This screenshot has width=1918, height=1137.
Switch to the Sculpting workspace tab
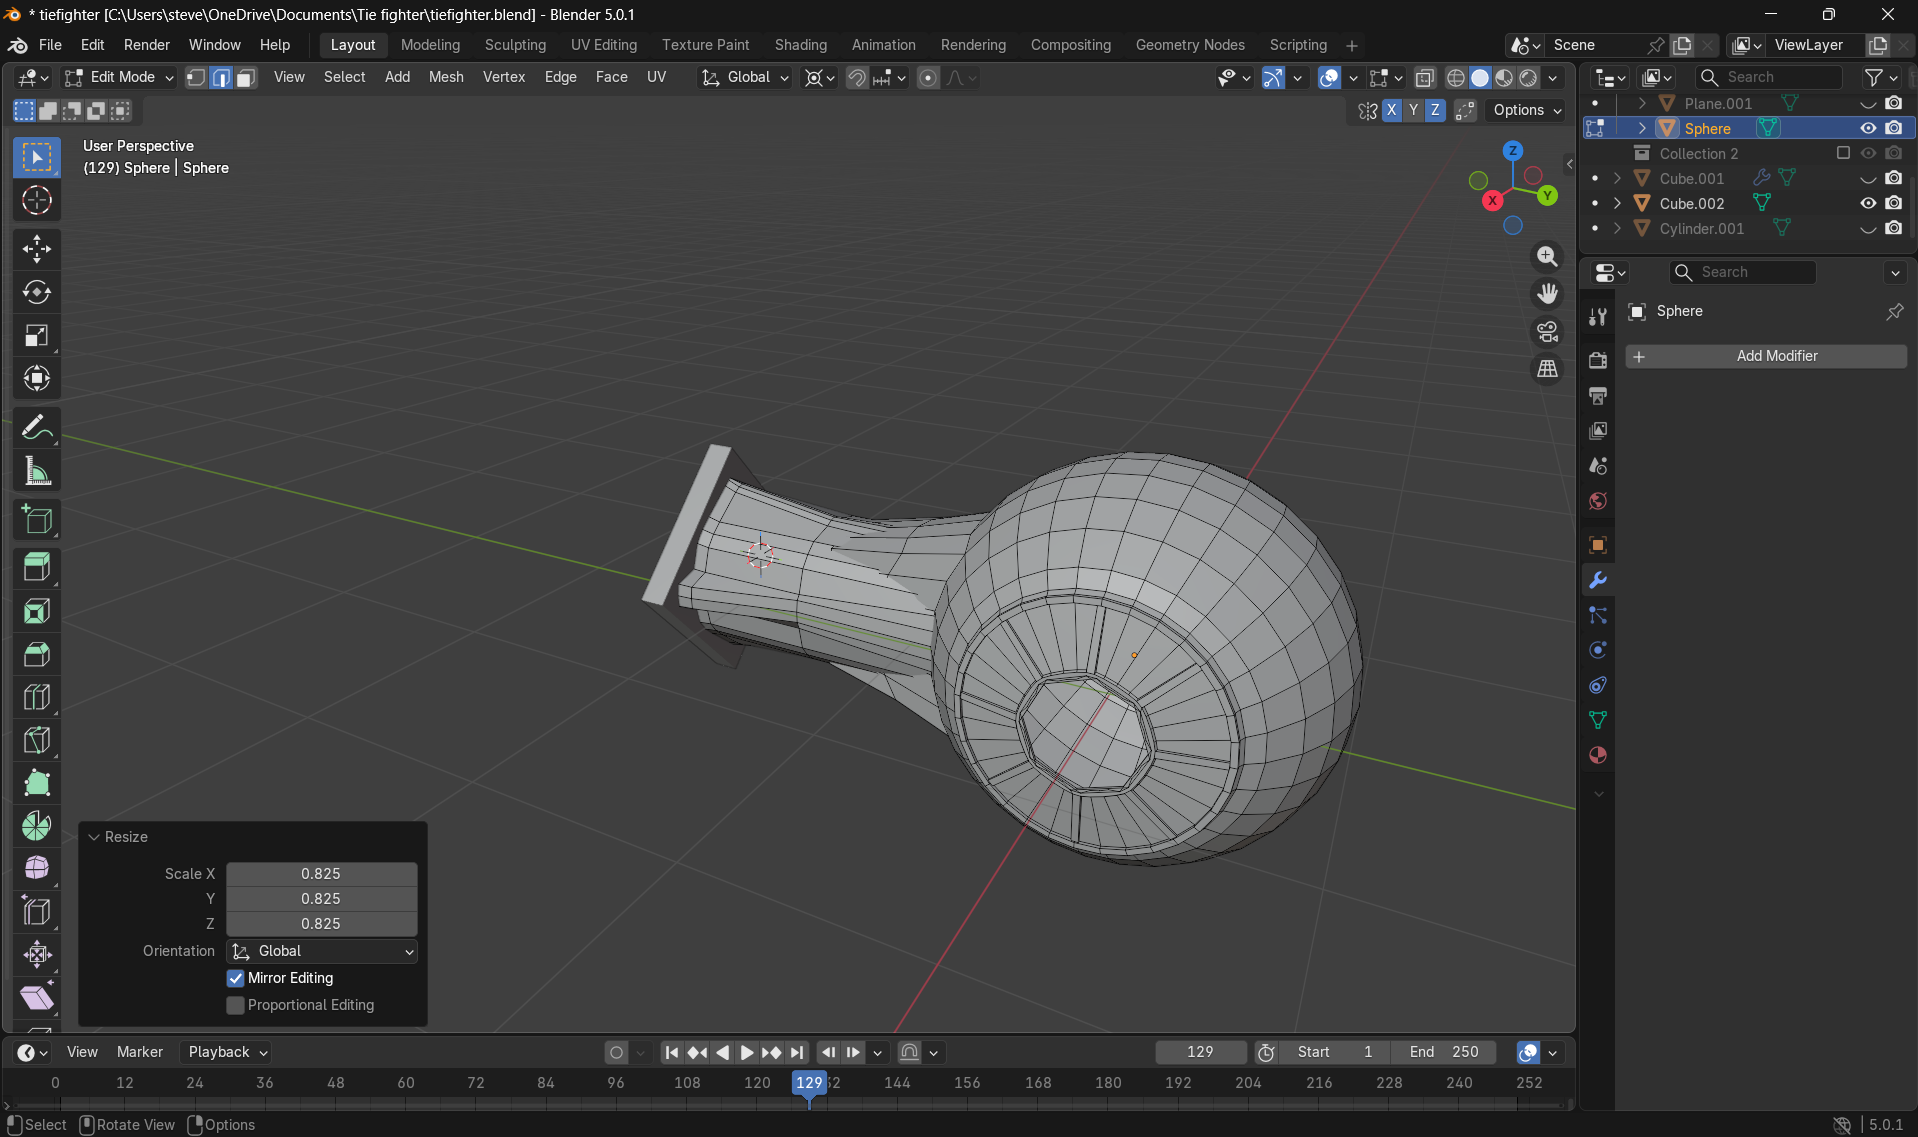(x=515, y=45)
